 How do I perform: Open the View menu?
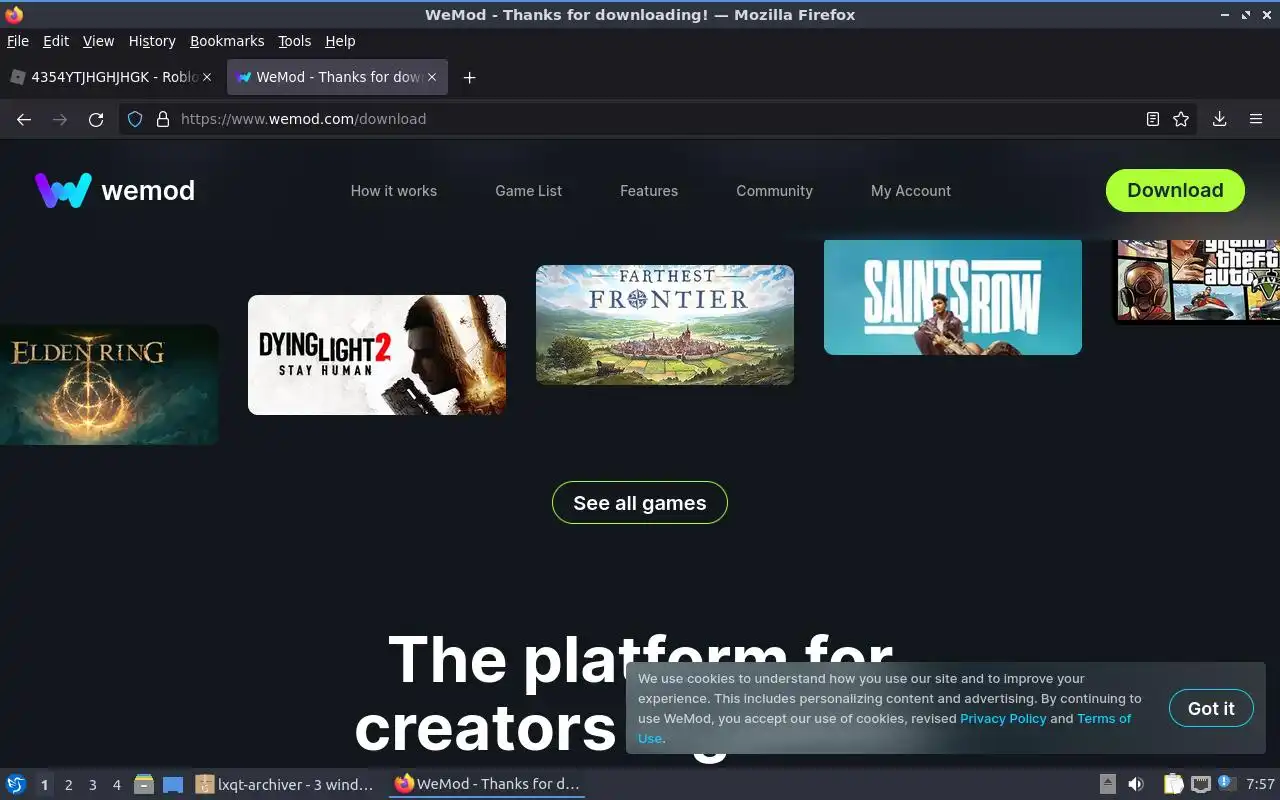98,41
